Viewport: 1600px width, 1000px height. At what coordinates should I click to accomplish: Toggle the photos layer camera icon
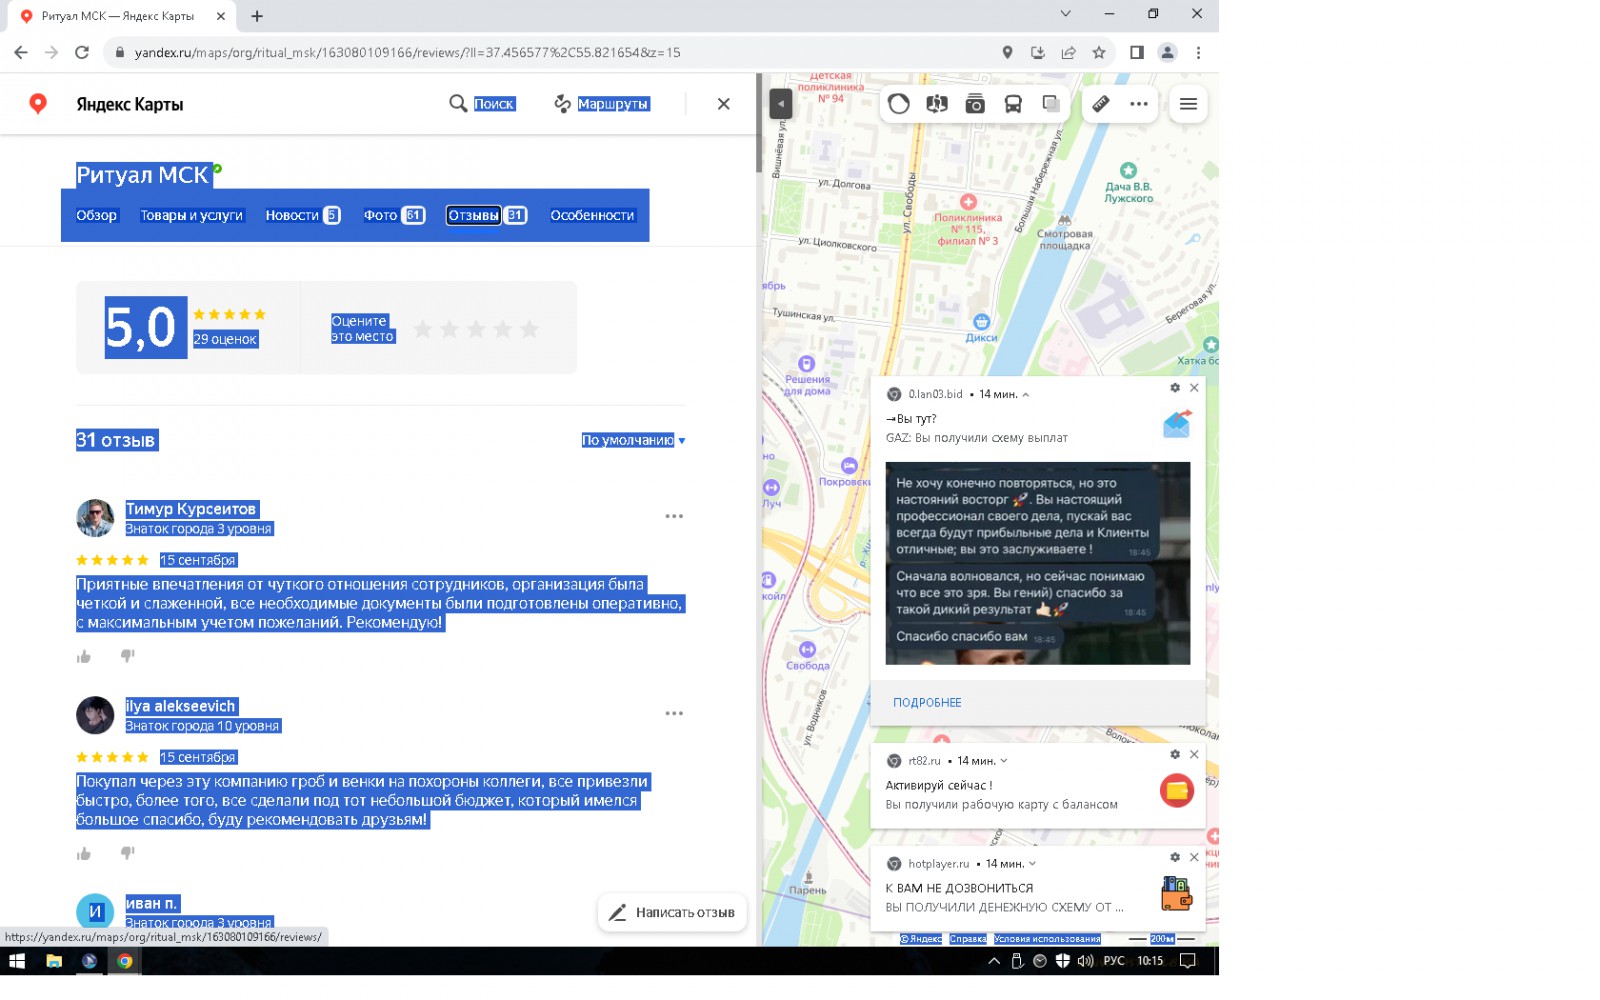975,104
